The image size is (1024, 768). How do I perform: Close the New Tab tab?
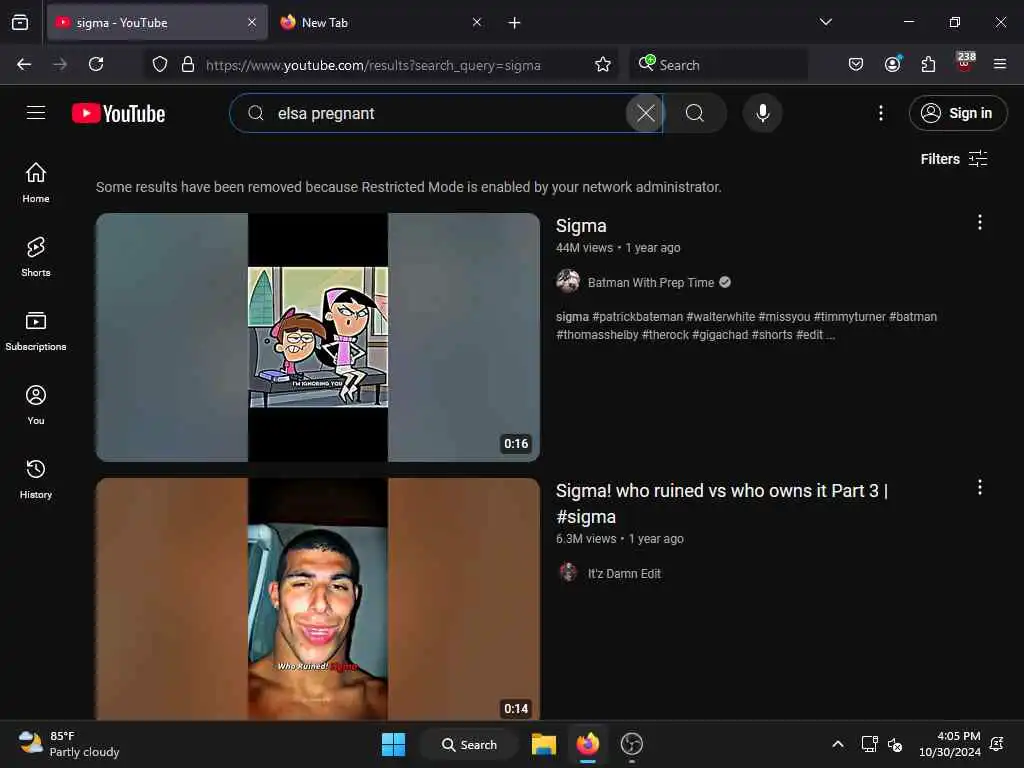coord(477,23)
